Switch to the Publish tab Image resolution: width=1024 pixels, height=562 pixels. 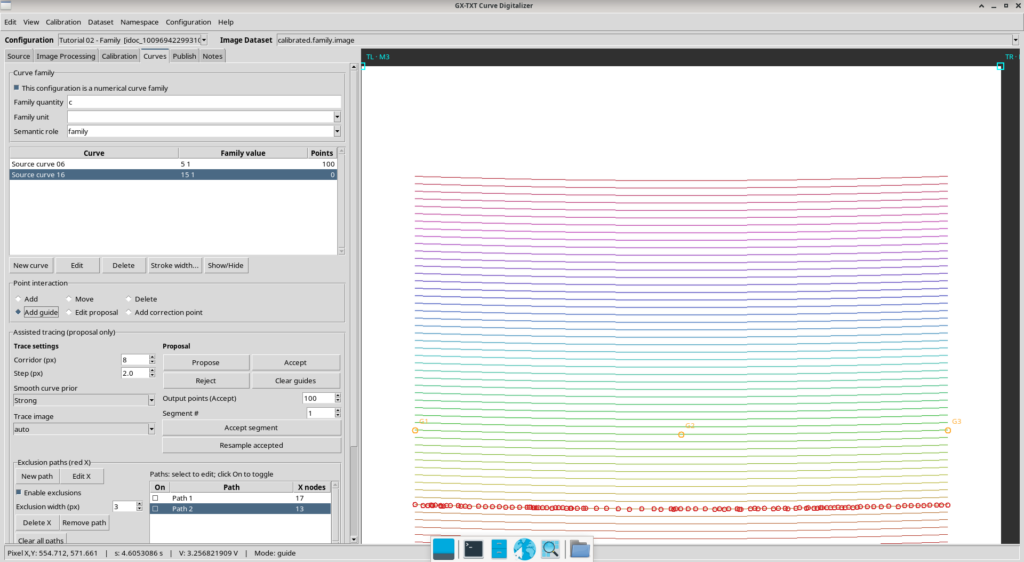pyautogui.click(x=184, y=56)
